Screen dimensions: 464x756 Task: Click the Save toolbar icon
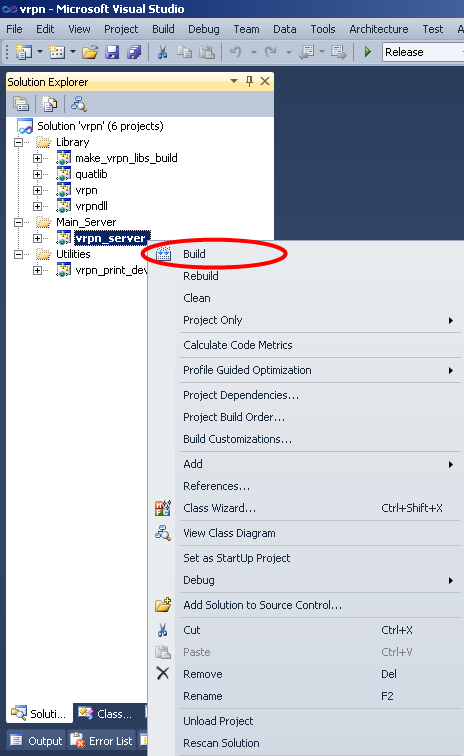[112, 52]
